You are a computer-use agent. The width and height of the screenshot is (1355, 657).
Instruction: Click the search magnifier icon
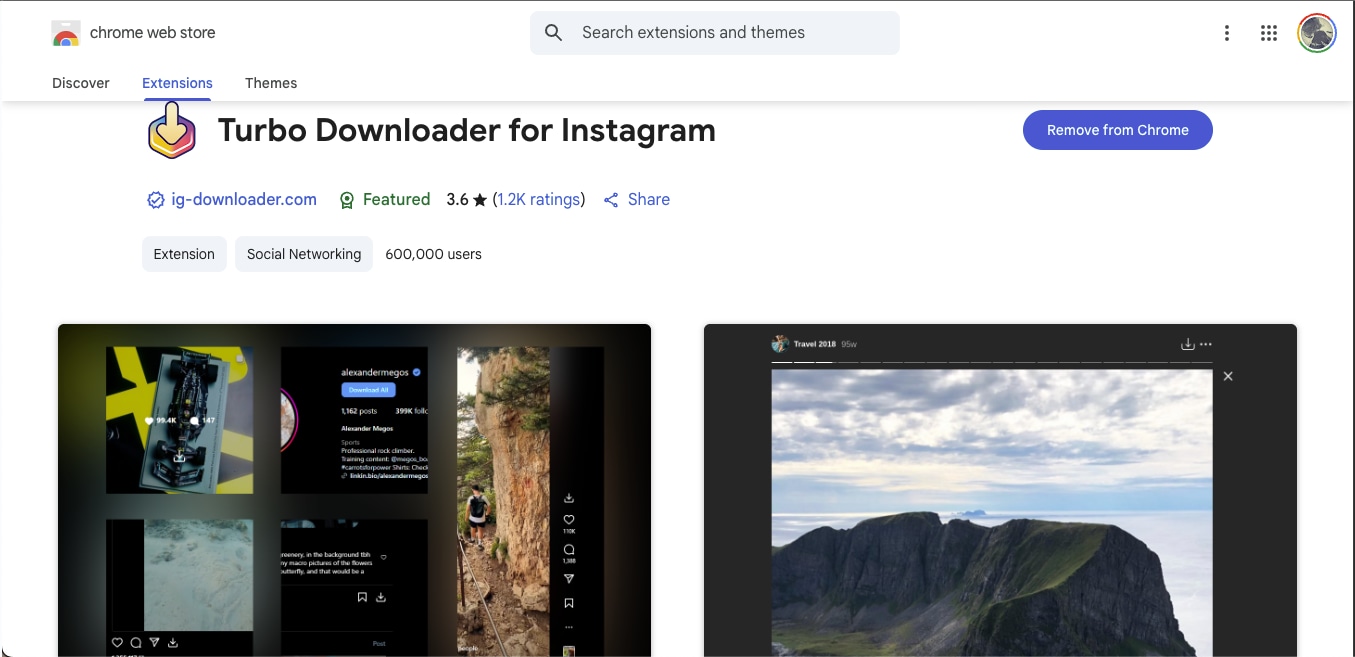[553, 32]
